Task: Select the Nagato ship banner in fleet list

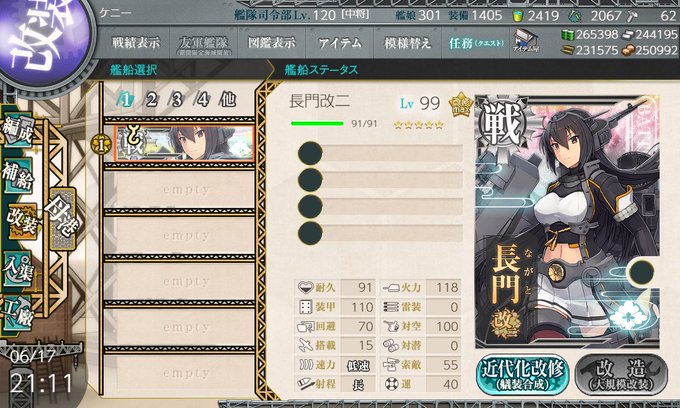Action: coord(184,144)
